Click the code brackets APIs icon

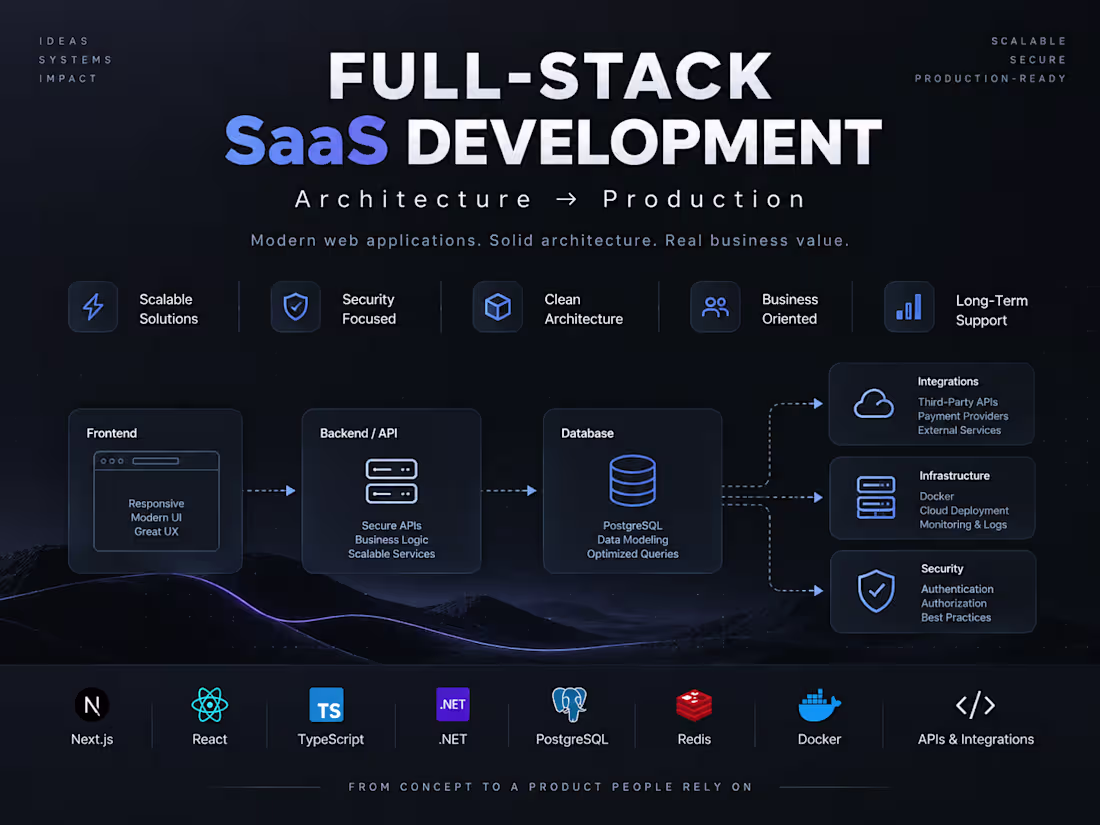[975, 705]
